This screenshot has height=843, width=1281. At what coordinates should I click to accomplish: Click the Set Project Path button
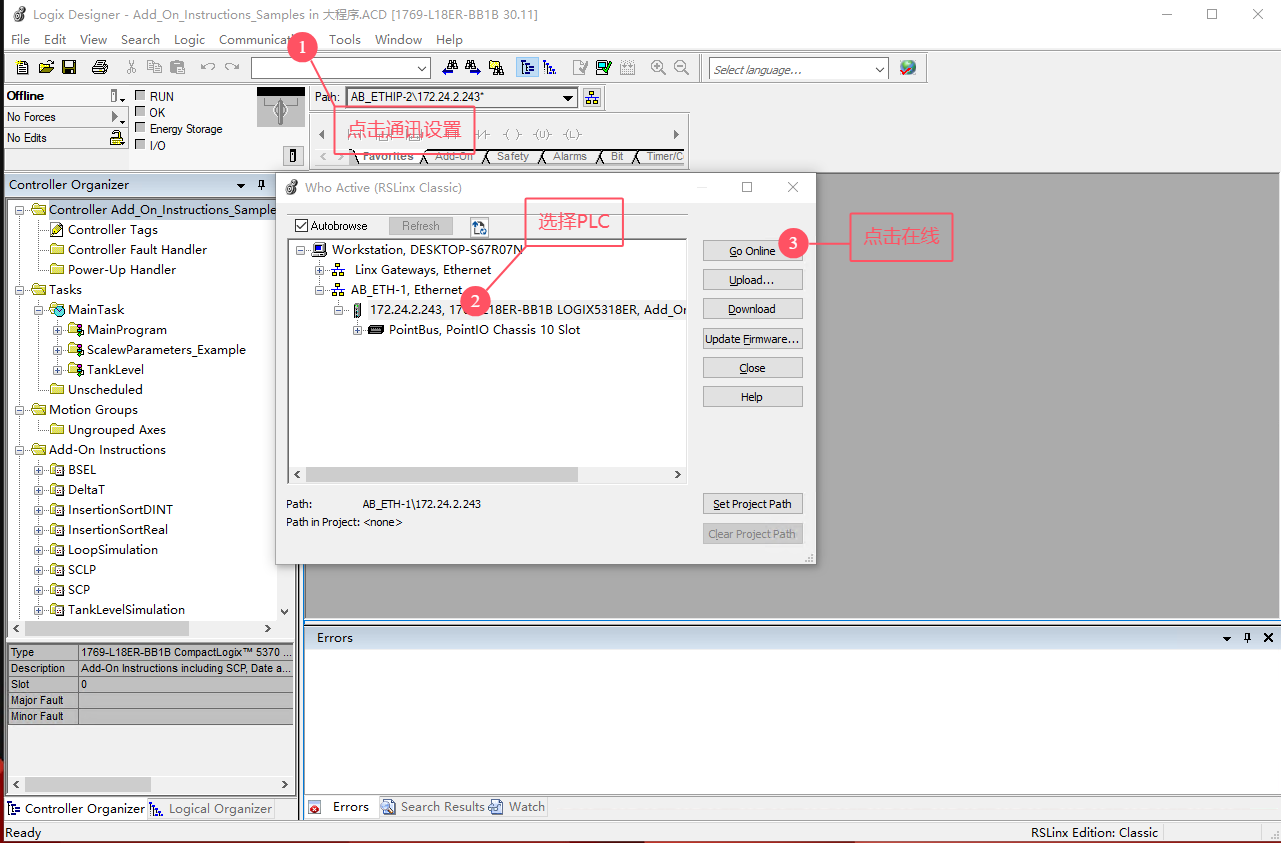[x=752, y=504]
